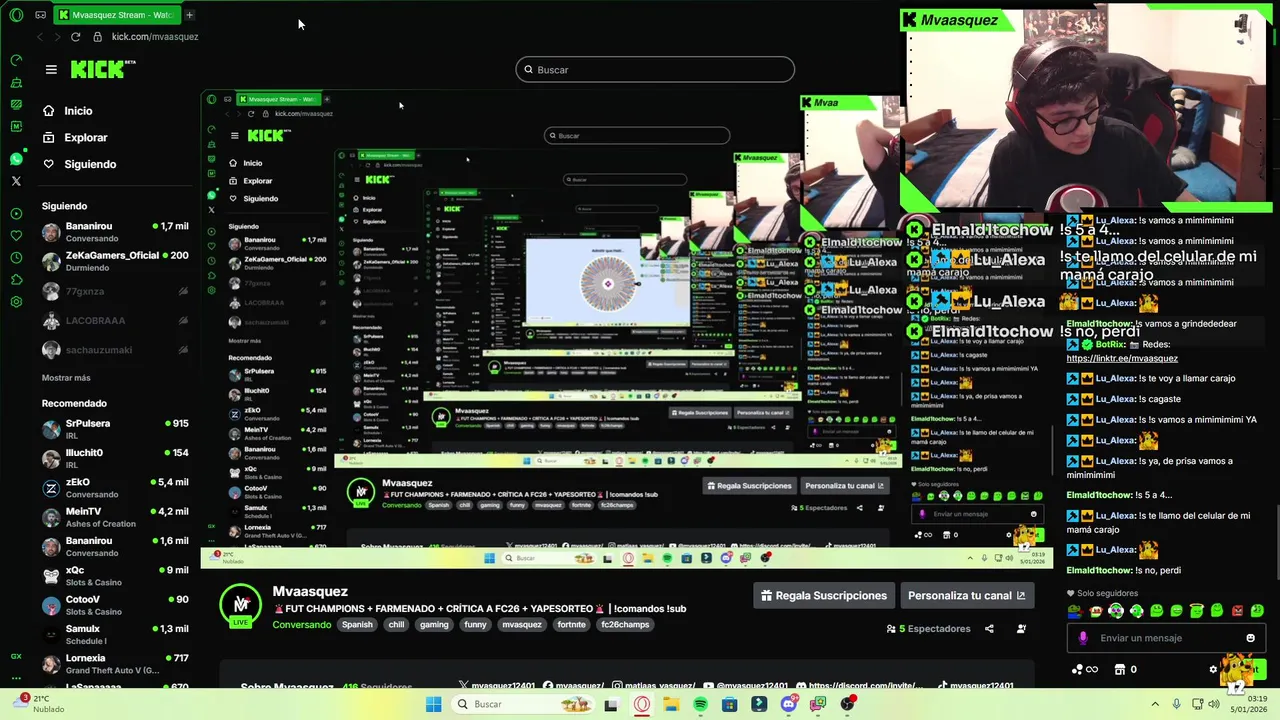Screen dimensions: 1280x720
Task: Open X (Twitter) in the Opera sidebar
Action: [x=16, y=181]
